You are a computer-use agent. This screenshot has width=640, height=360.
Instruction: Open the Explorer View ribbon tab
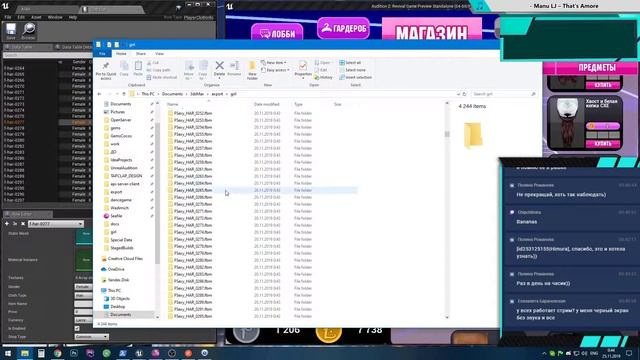coord(160,53)
